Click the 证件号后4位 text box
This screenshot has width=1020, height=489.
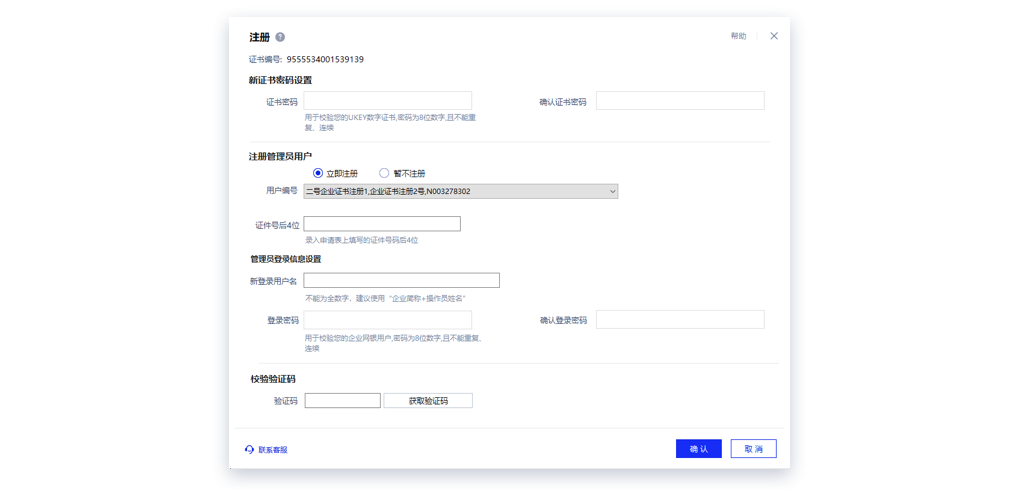click(382, 224)
